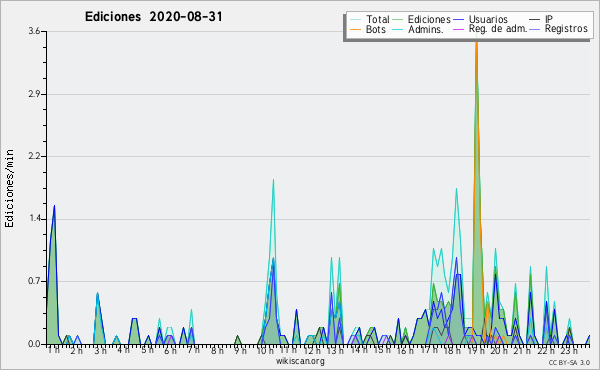Click the blue peak at 1 h

click(x=54, y=206)
